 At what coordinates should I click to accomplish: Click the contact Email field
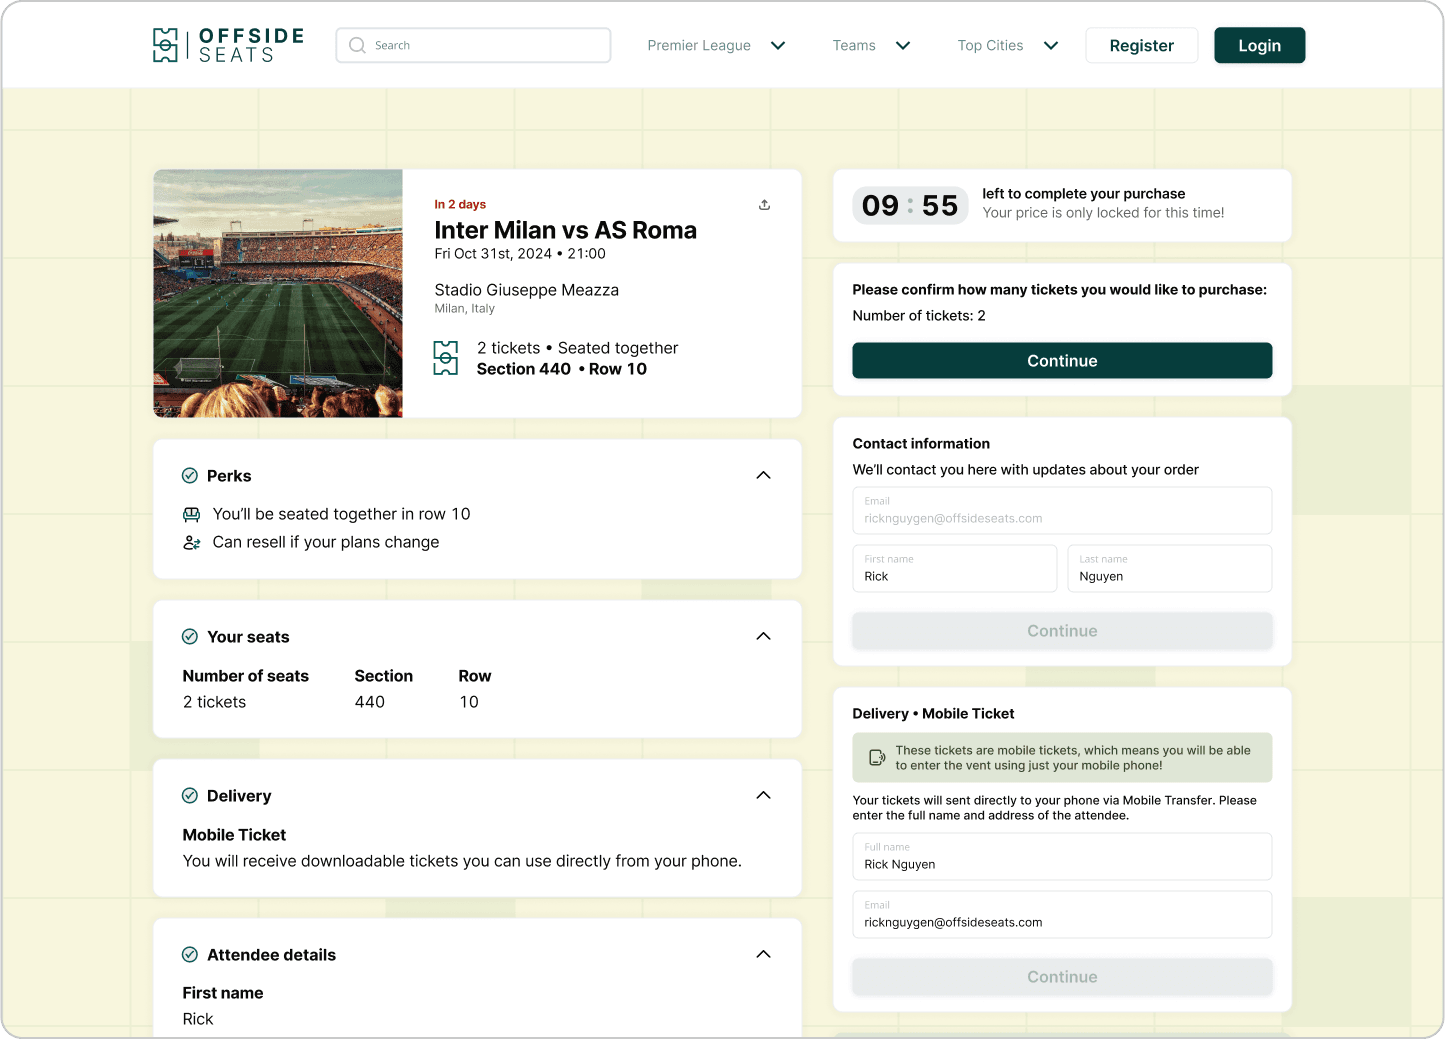[x=1062, y=510]
